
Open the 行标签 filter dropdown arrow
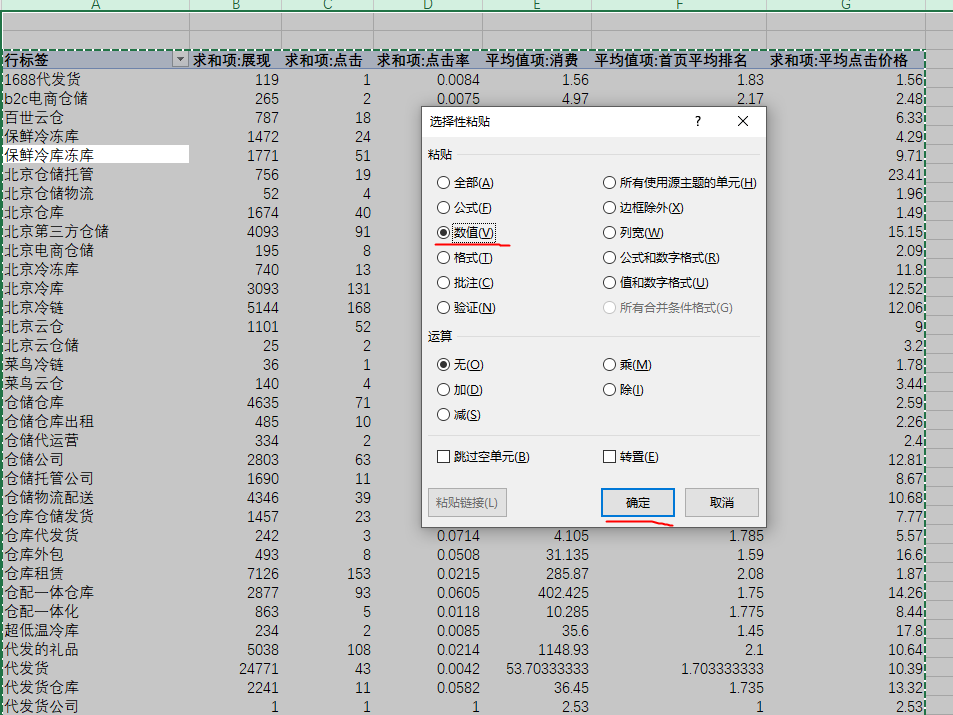point(180,60)
